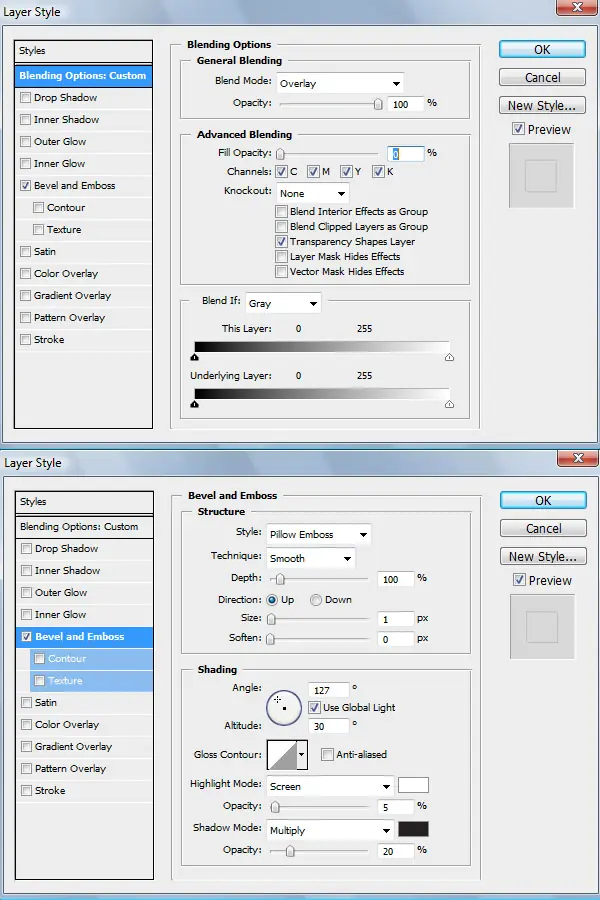Open the Gloss Contour picker arrow
Viewport: 600px width, 900px height.
(302, 755)
